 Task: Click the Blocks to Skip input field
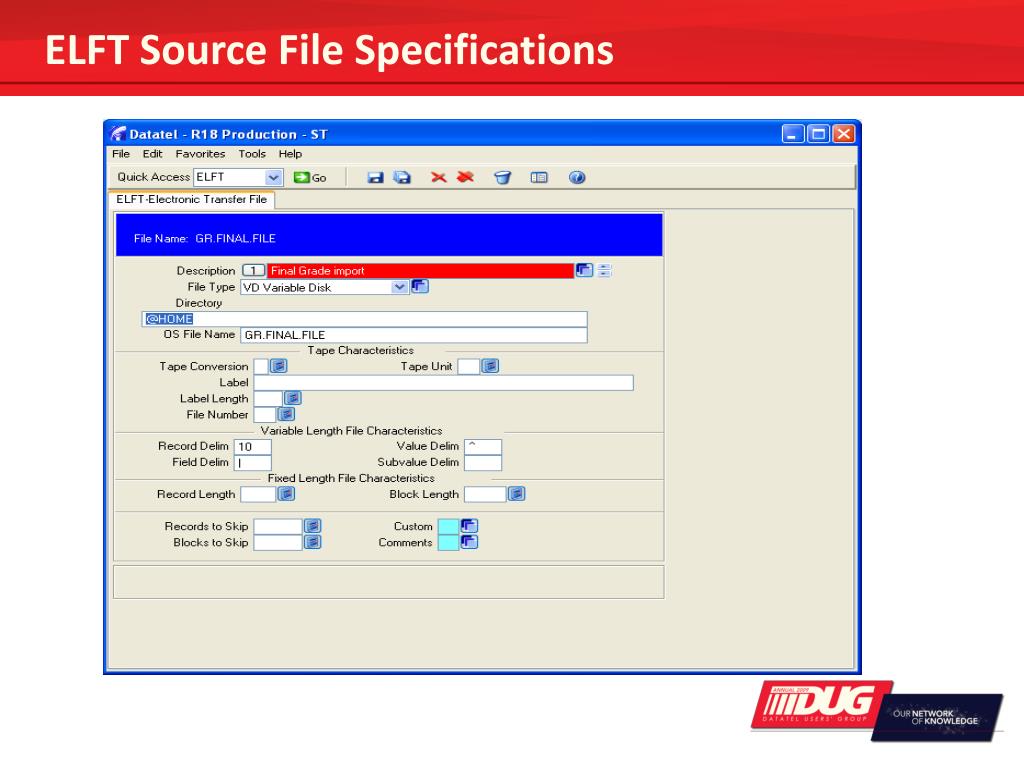[x=278, y=542]
